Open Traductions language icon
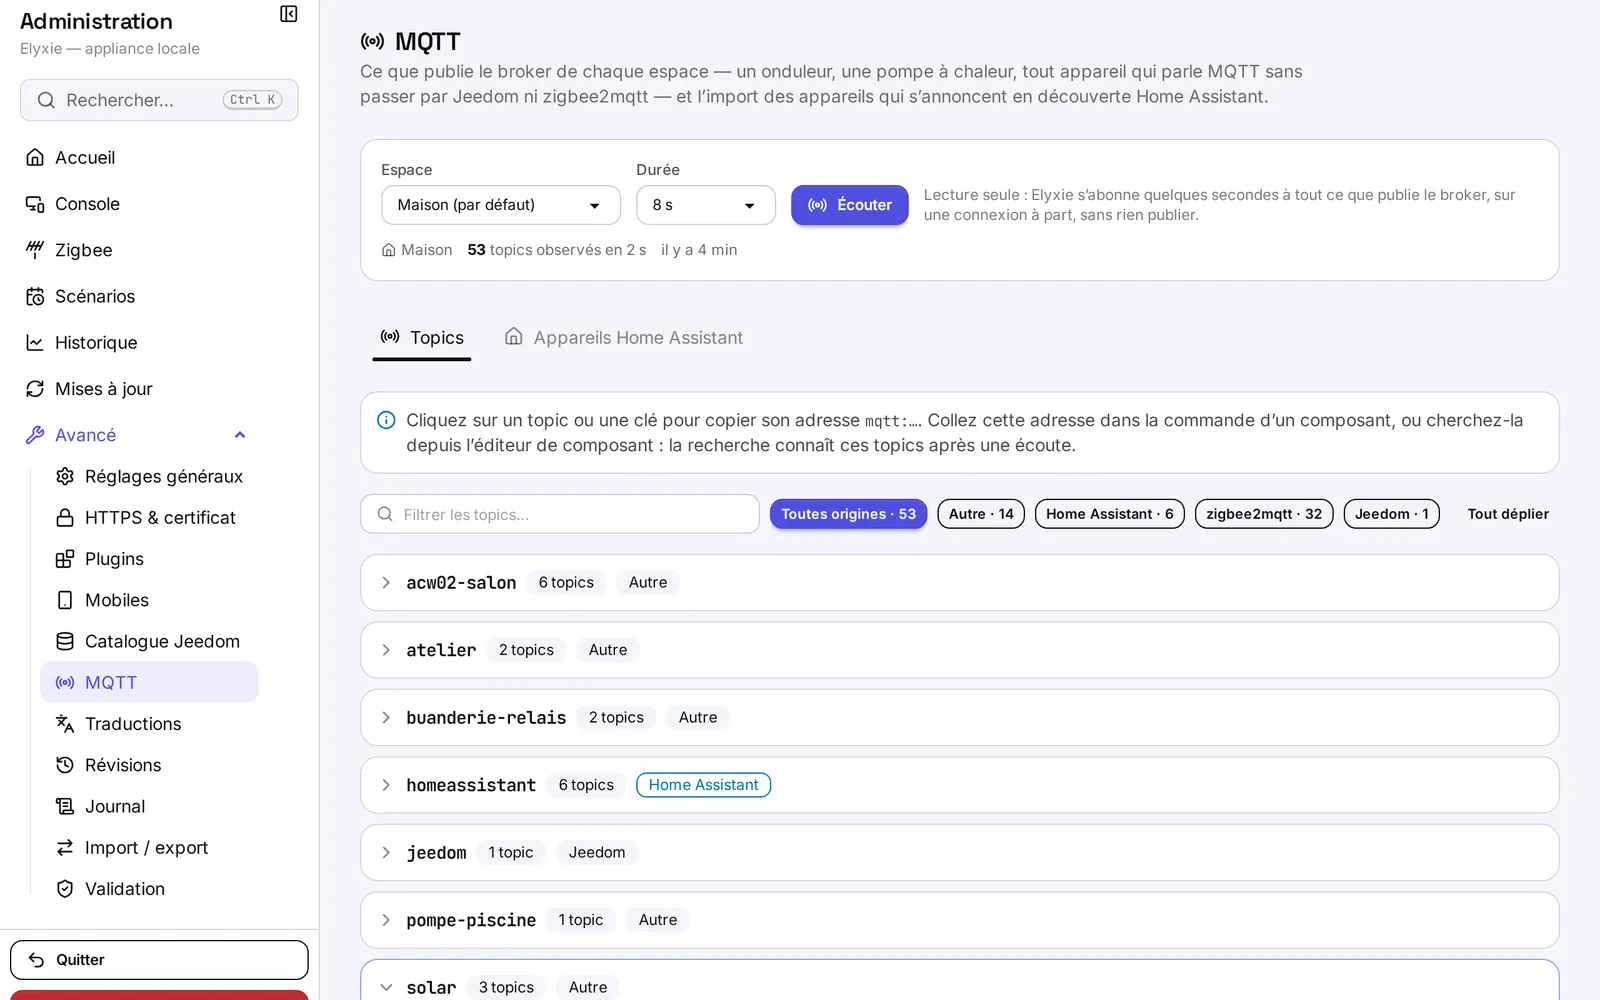The height and width of the screenshot is (1000, 1600). 65,724
